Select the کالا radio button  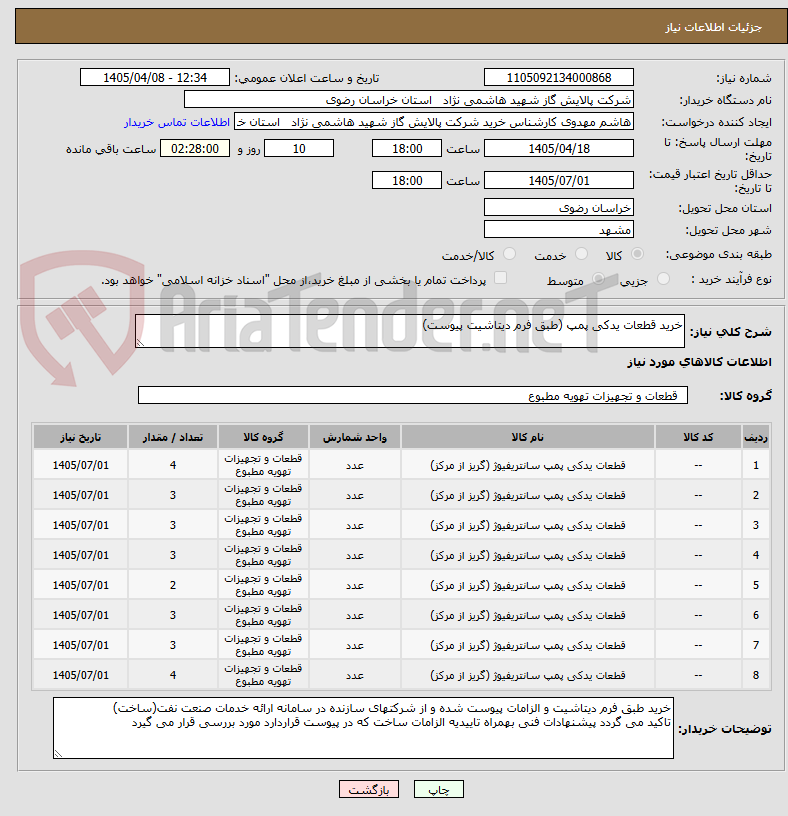point(637,254)
